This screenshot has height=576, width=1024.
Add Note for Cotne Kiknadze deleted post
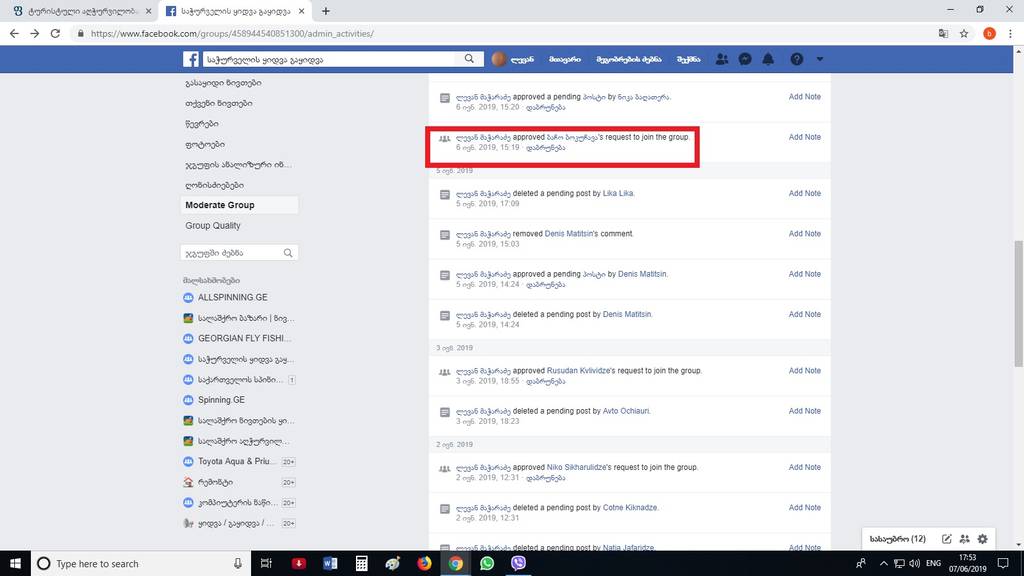805,508
